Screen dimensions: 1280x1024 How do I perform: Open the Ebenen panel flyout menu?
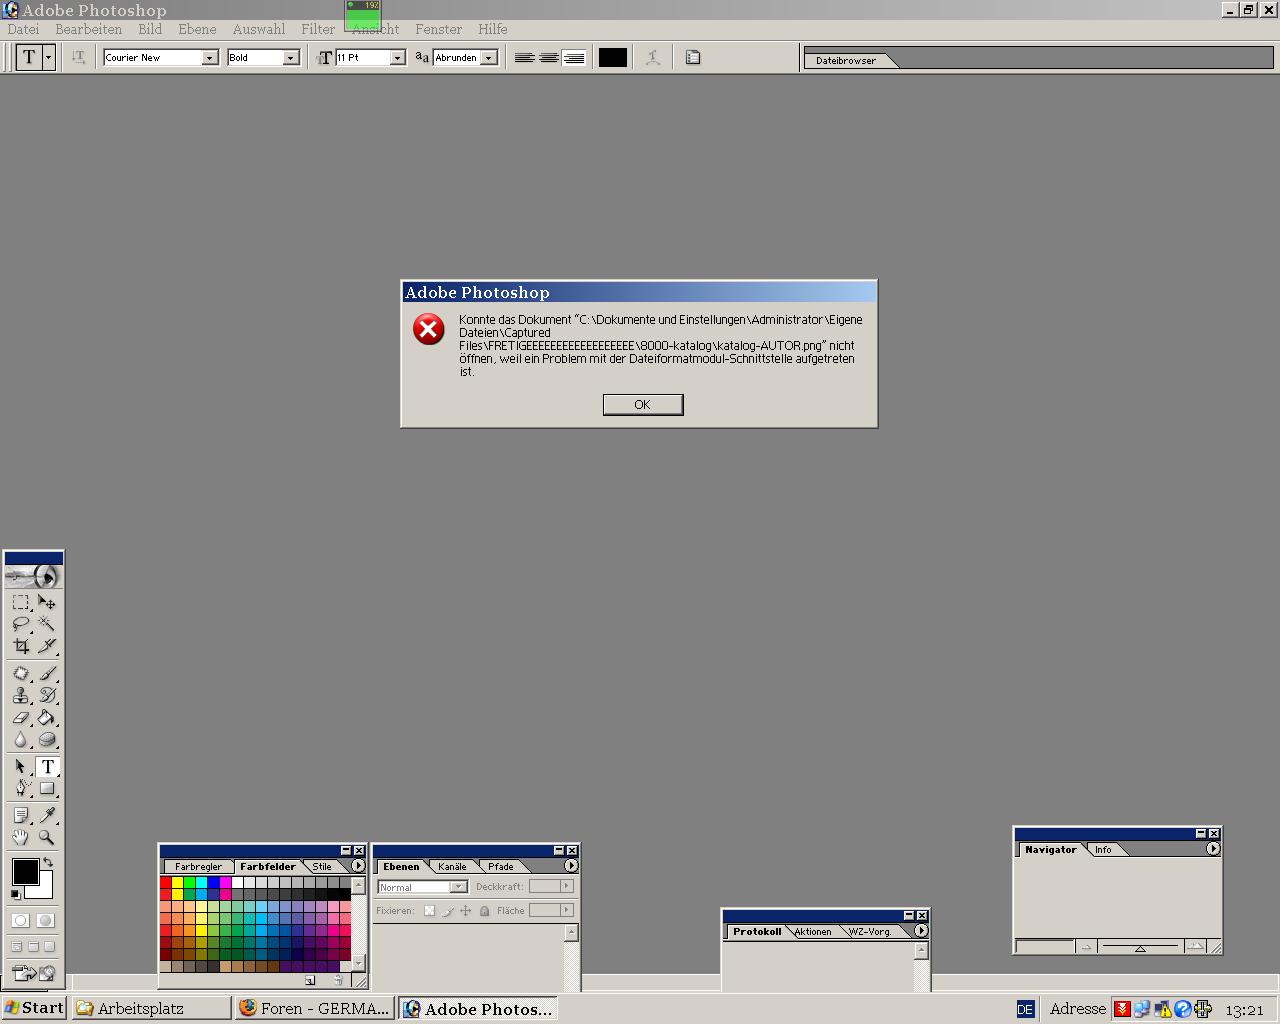pyautogui.click(x=571, y=866)
